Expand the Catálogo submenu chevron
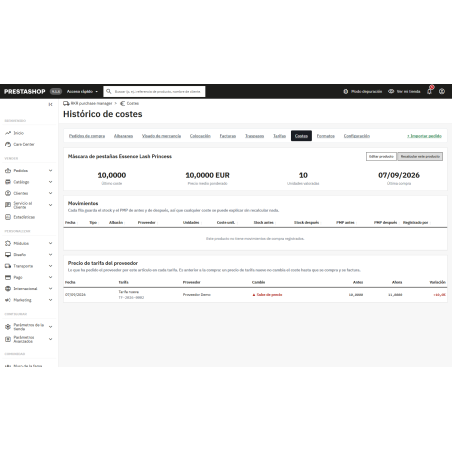Screen dimensions: 452x452 [x=51, y=182]
